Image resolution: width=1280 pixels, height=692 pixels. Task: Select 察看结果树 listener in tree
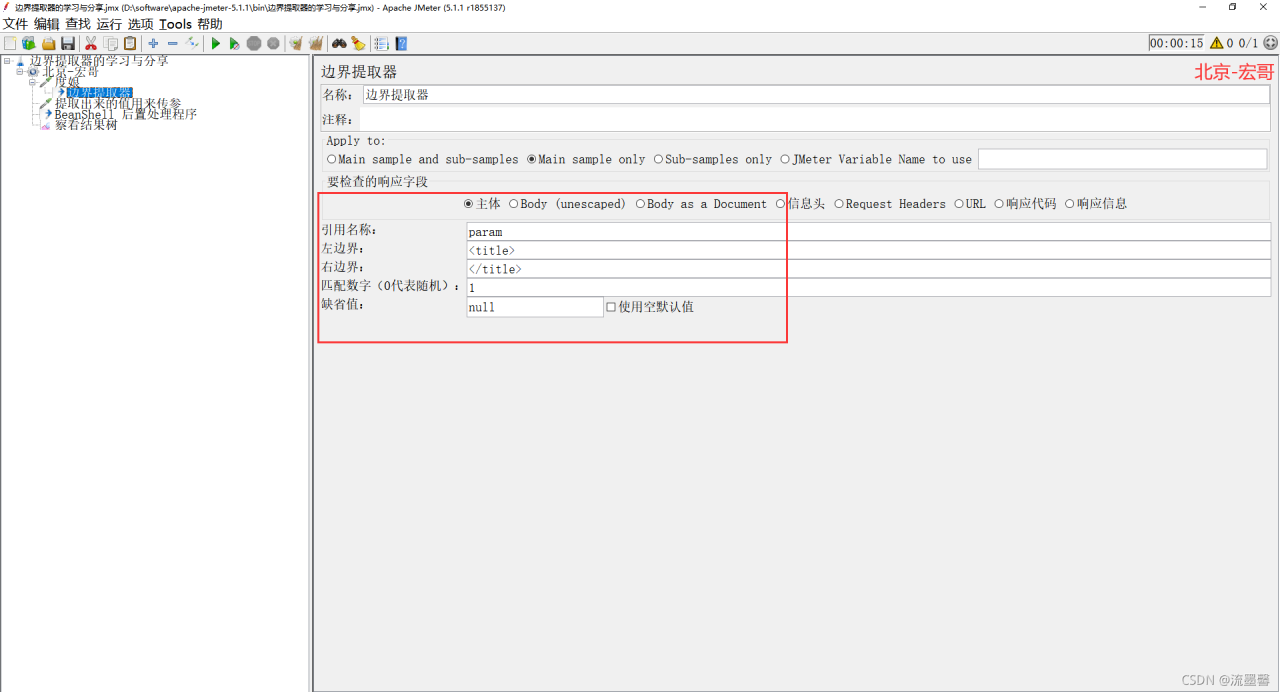tap(85, 125)
